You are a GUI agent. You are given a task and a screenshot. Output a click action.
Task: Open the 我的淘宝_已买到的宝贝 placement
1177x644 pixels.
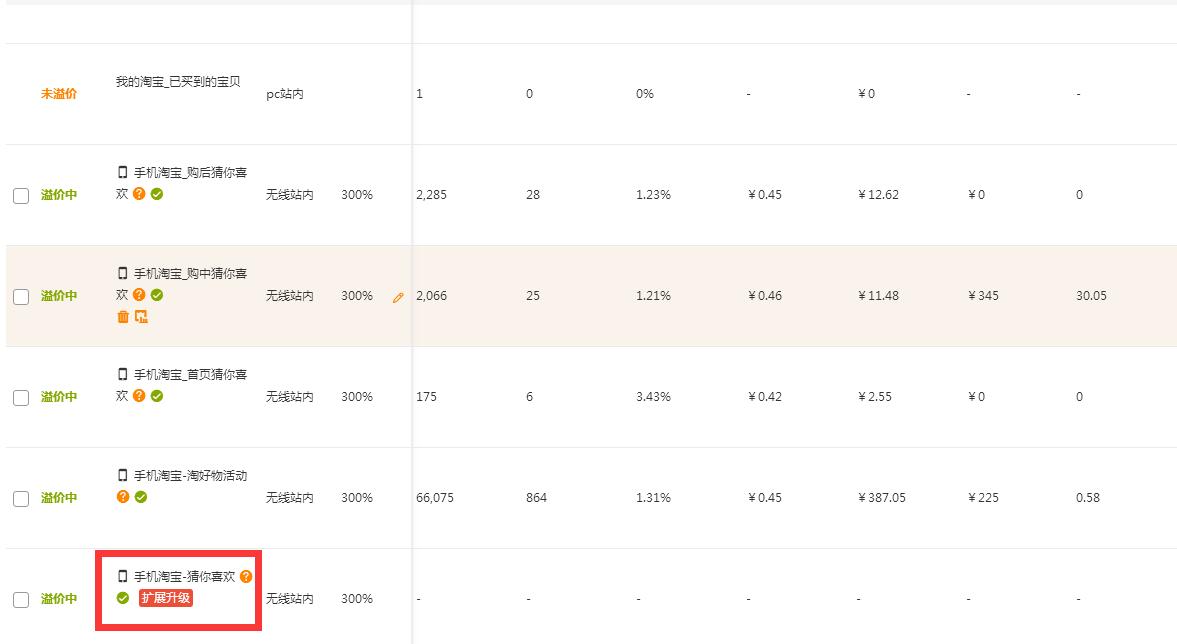178,82
